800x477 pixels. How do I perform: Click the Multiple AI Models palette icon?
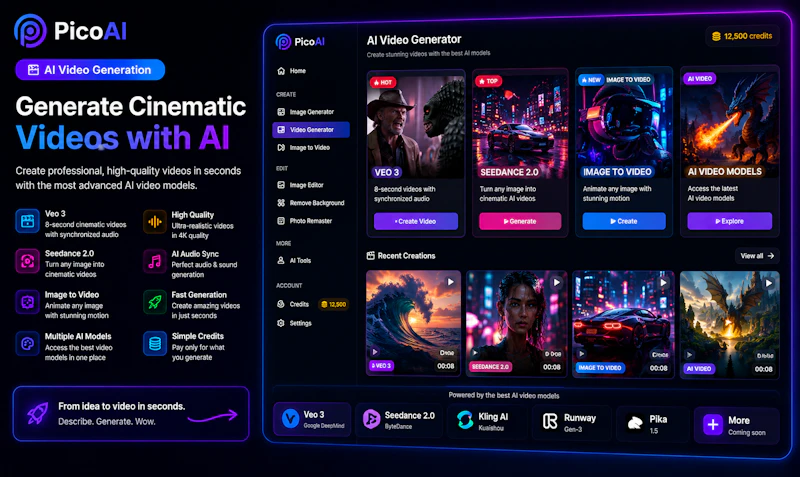click(x=28, y=344)
